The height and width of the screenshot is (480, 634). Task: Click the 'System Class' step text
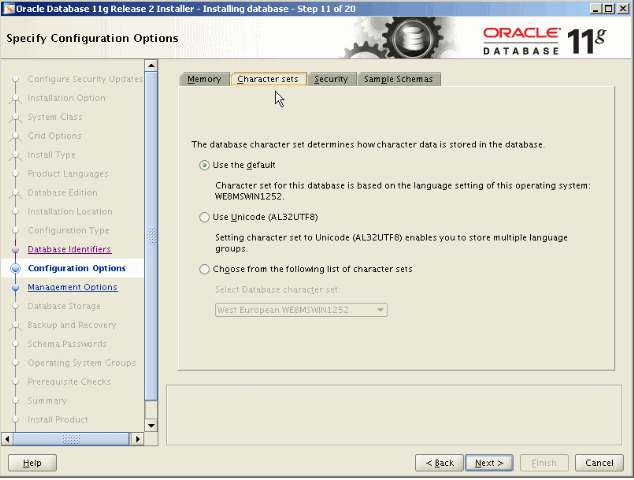(55, 117)
